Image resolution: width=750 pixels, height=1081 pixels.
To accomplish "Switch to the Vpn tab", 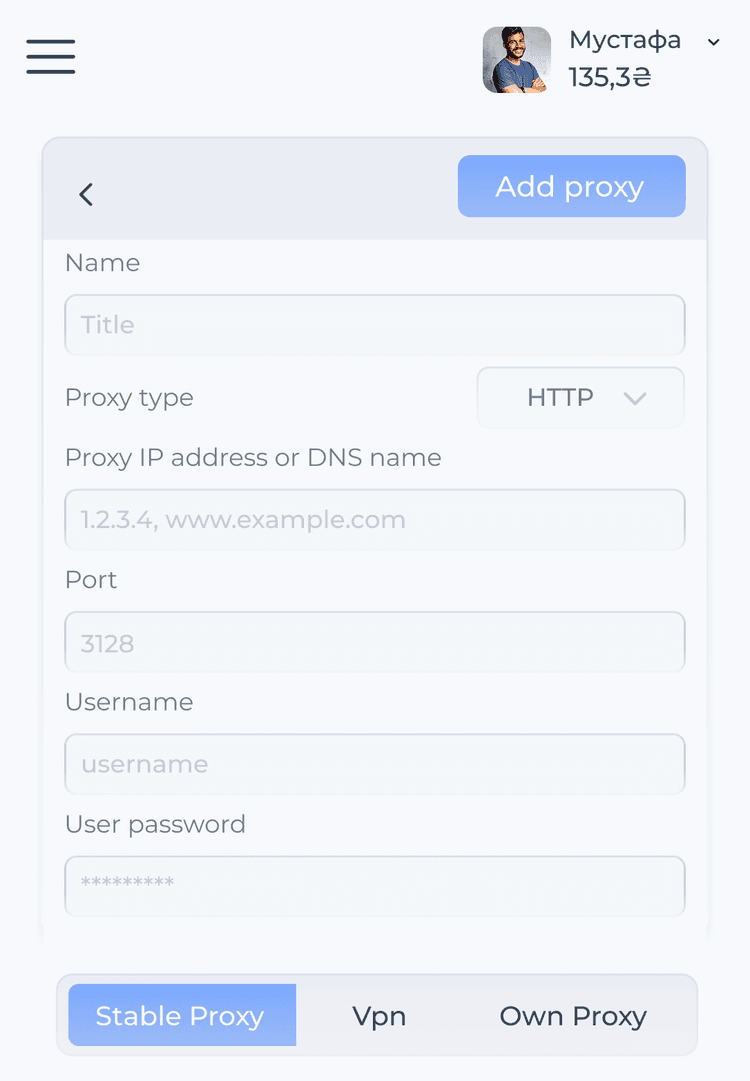I will point(378,1015).
